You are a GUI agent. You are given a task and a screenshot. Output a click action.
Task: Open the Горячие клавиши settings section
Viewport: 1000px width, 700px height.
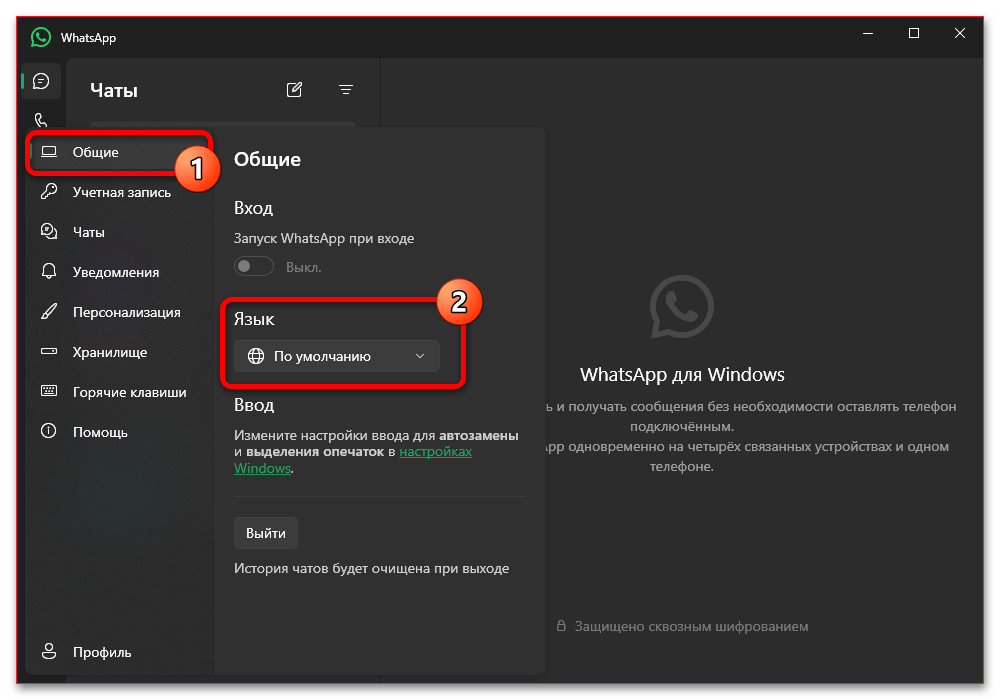[119, 391]
